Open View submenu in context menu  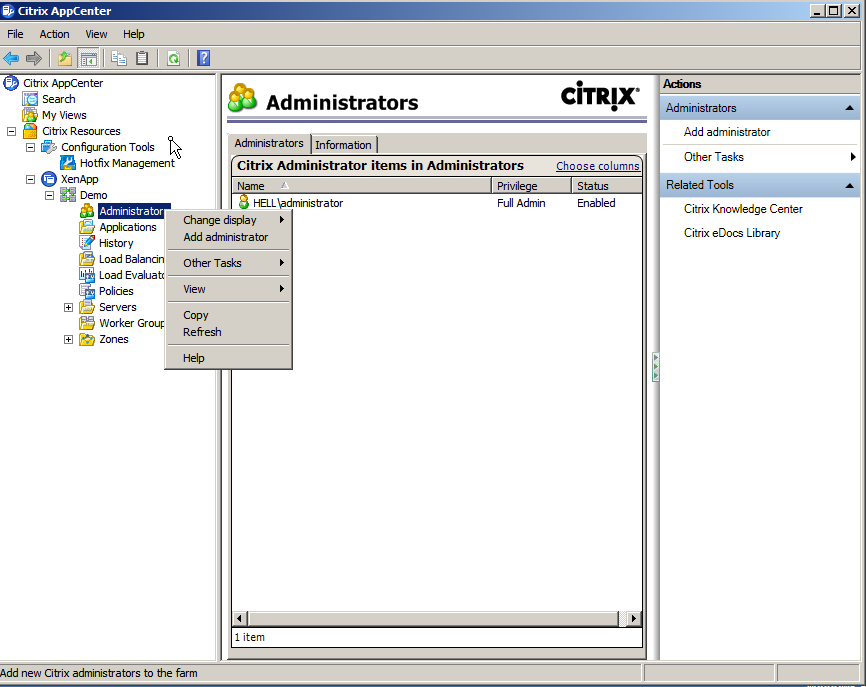(x=228, y=289)
